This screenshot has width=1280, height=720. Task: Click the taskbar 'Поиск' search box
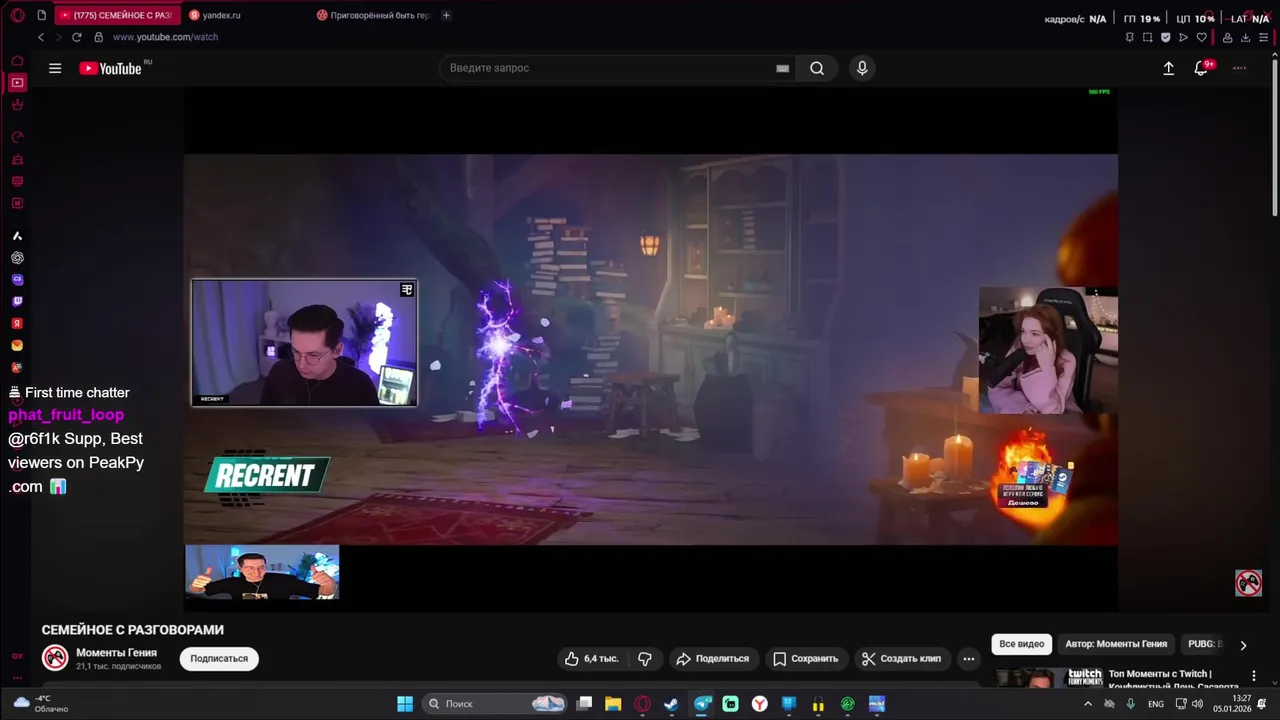click(495, 704)
